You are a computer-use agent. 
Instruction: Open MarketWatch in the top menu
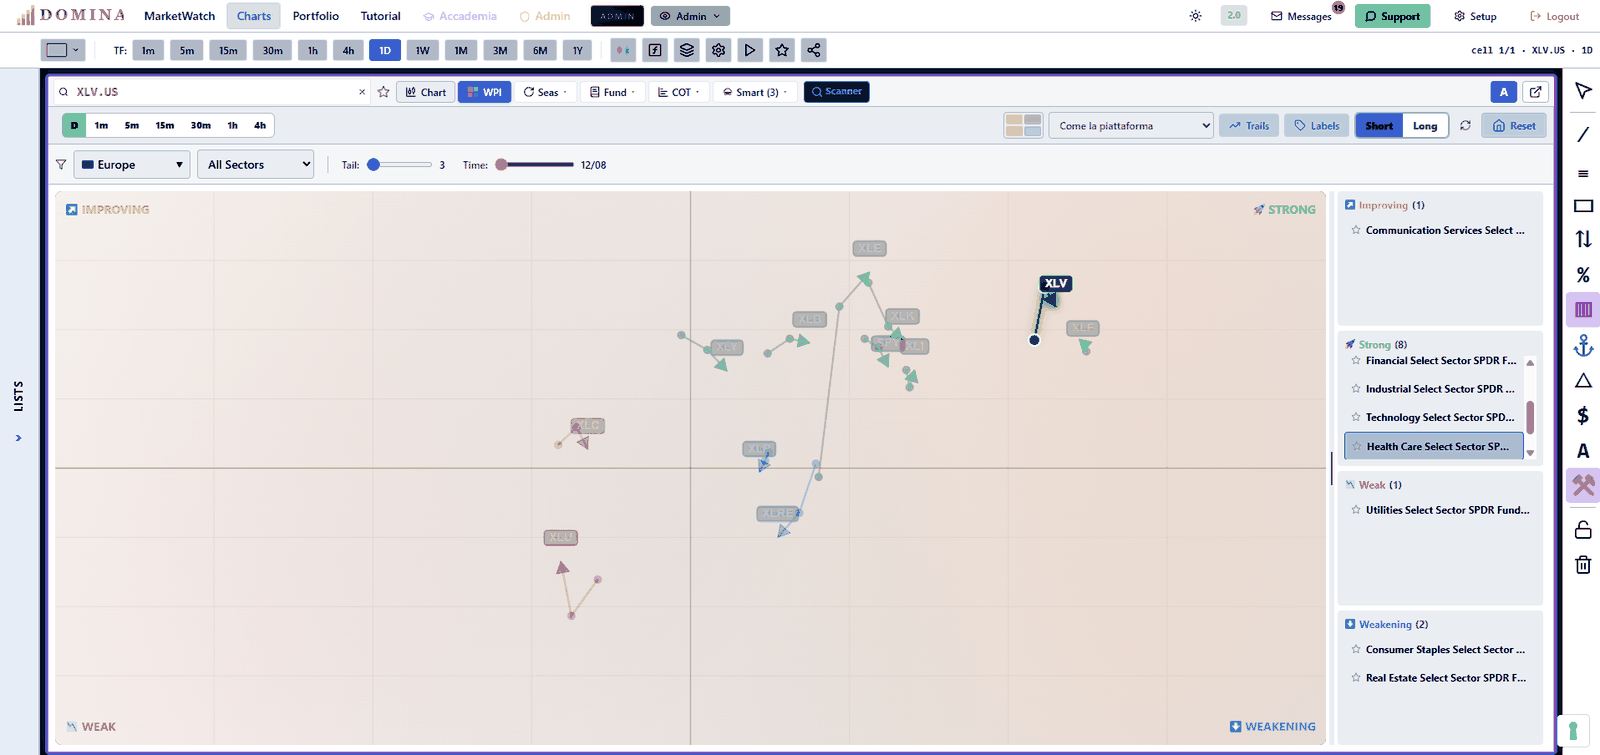click(x=179, y=16)
